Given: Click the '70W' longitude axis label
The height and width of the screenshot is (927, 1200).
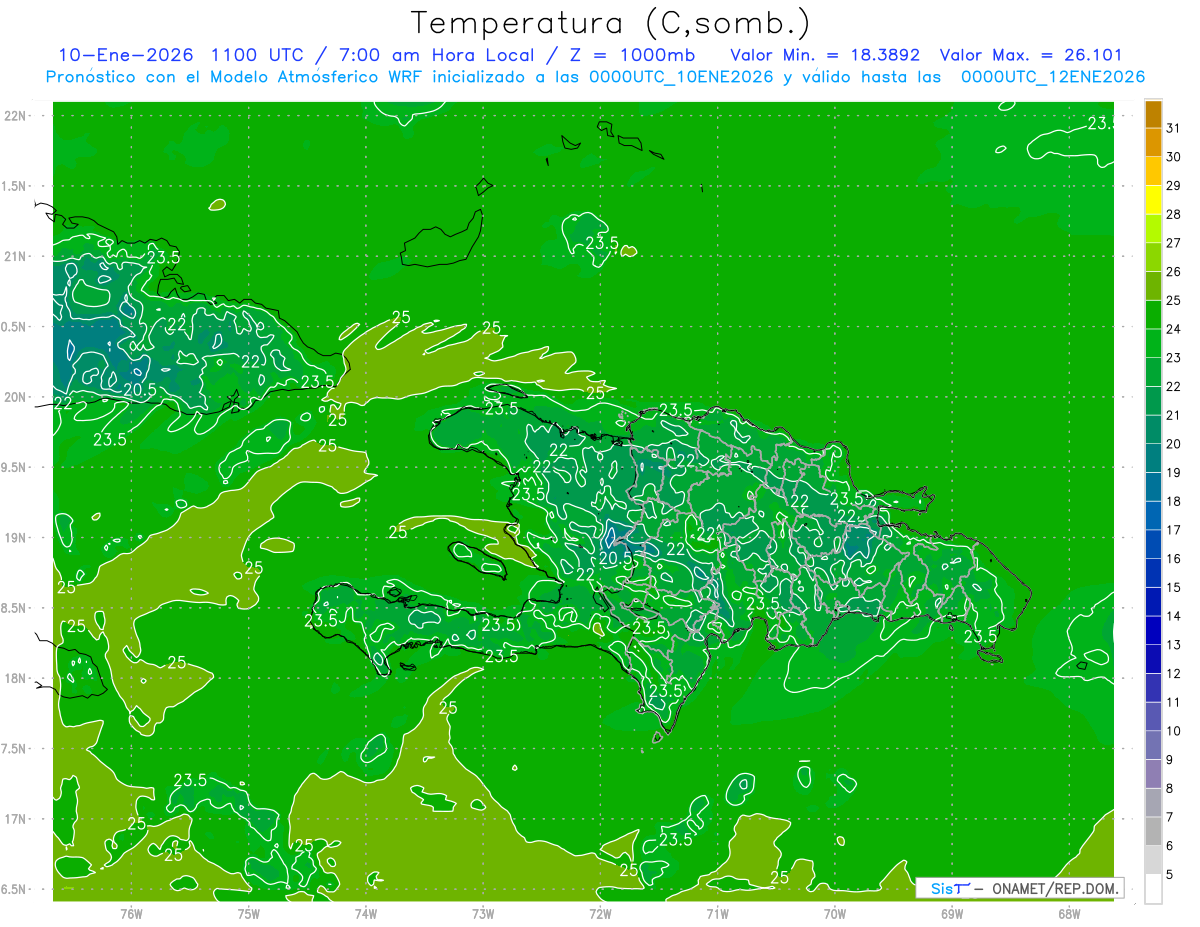Looking at the screenshot, I should tap(834, 914).
